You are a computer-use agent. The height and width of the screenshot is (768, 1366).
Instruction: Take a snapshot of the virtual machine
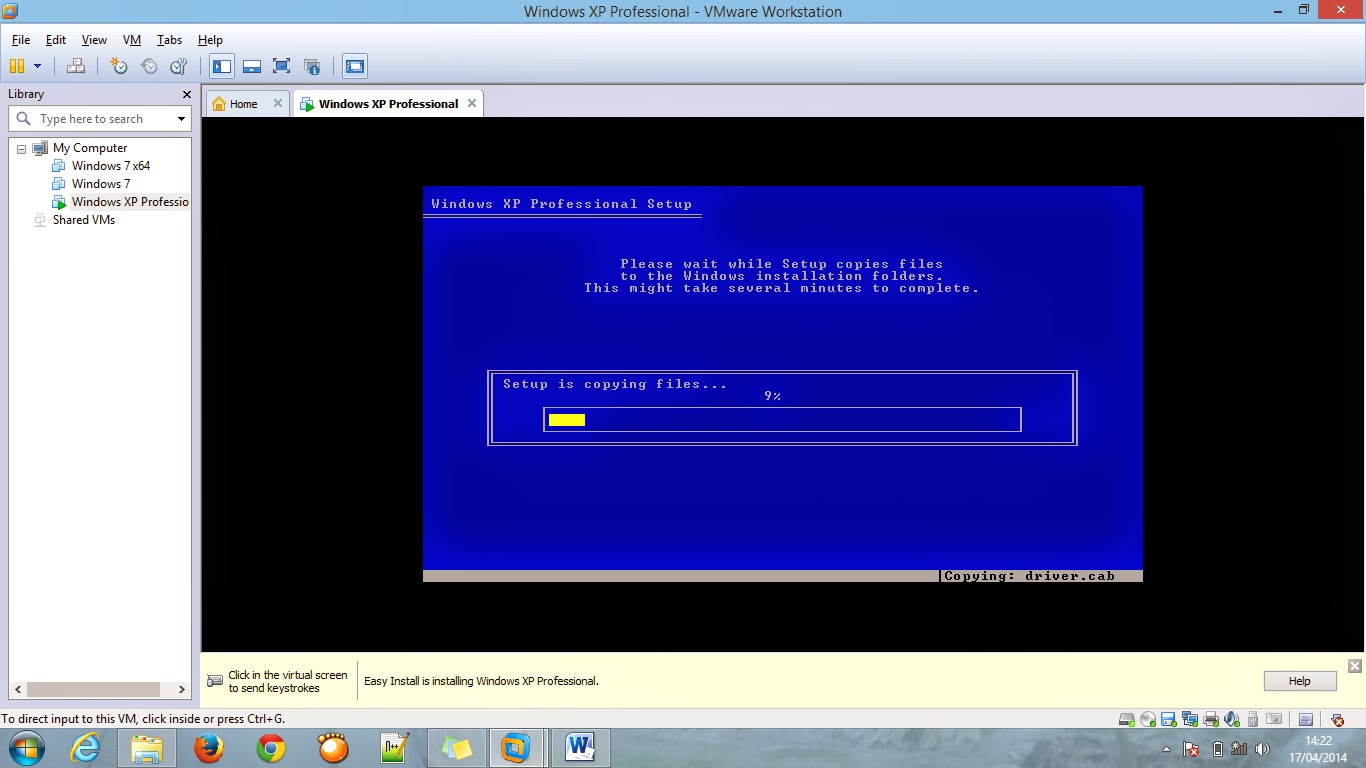tap(119, 66)
